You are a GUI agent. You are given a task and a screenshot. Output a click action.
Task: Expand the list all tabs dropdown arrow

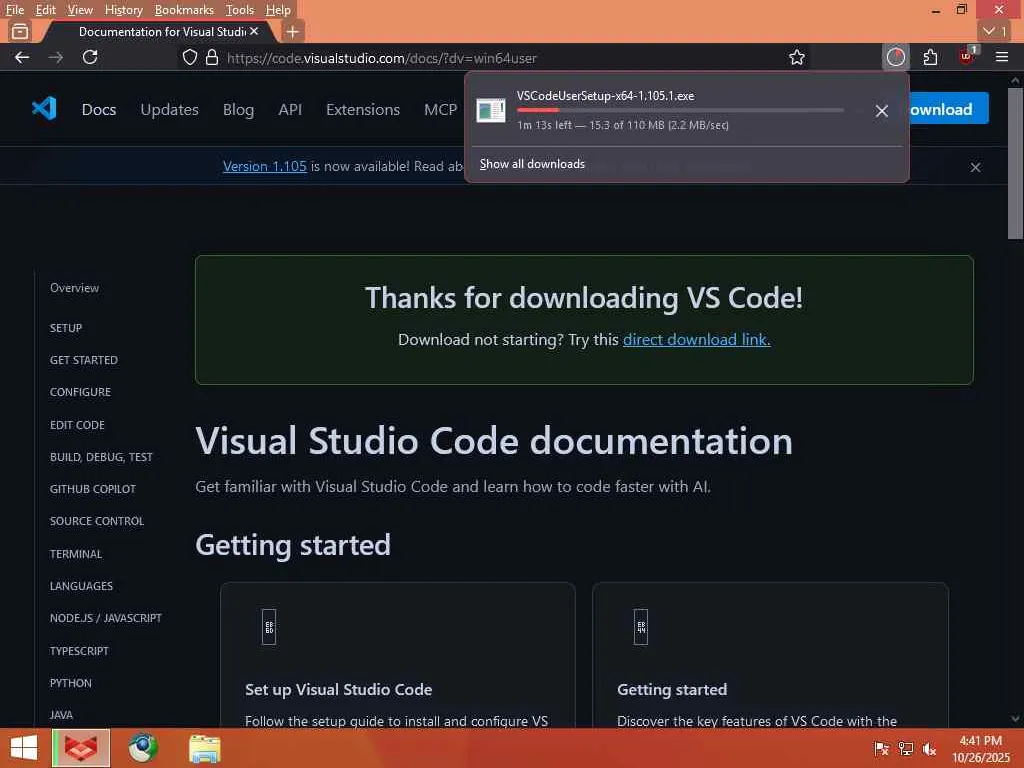tap(995, 31)
